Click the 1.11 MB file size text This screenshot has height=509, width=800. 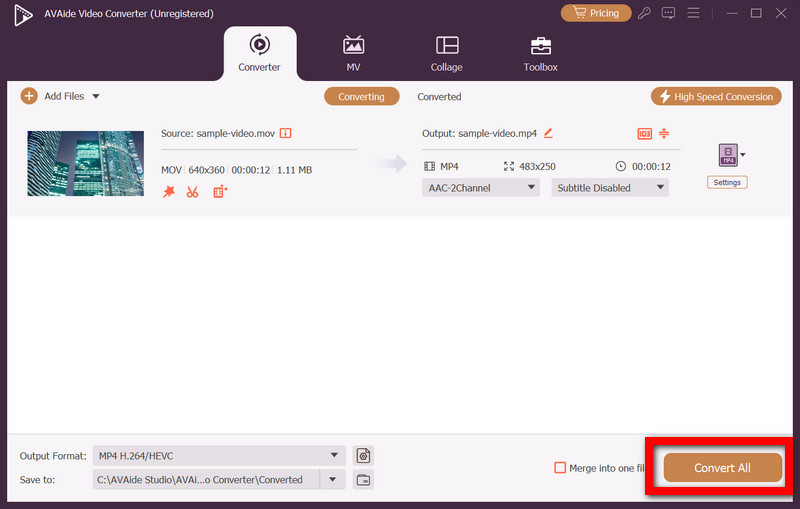point(294,170)
